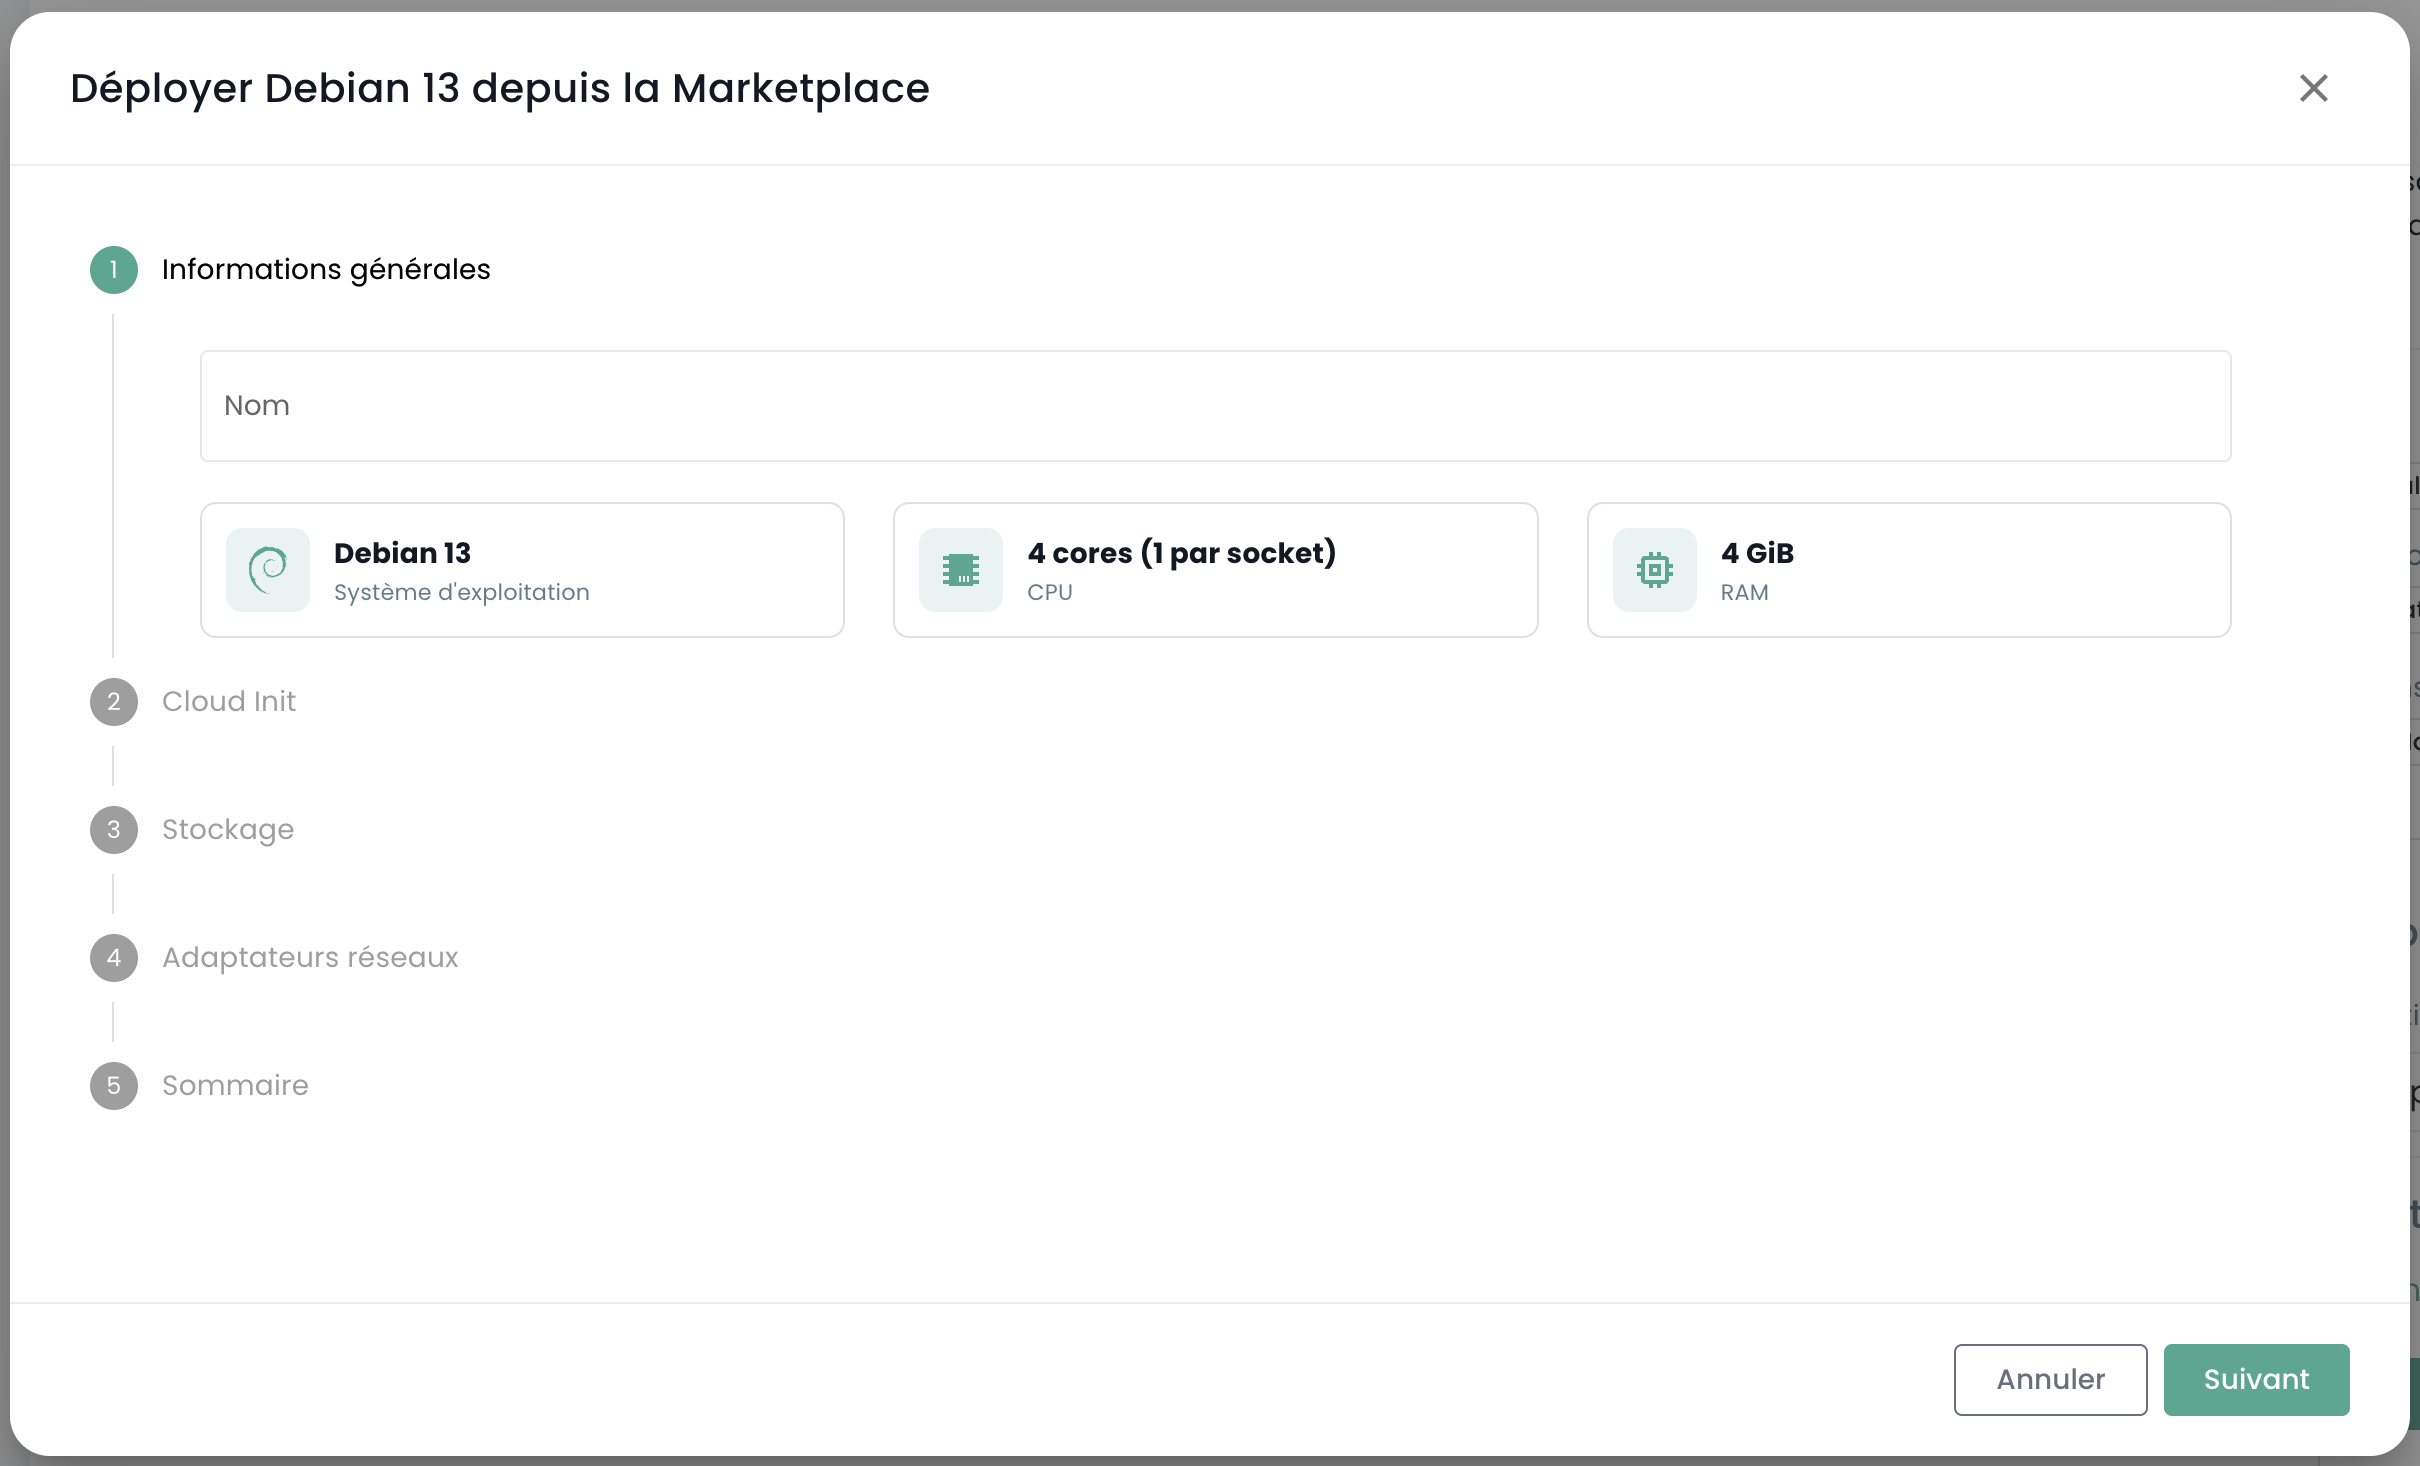The image size is (2420, 1466).
Task: Select the Informations générales step heading
Action: 326,270
